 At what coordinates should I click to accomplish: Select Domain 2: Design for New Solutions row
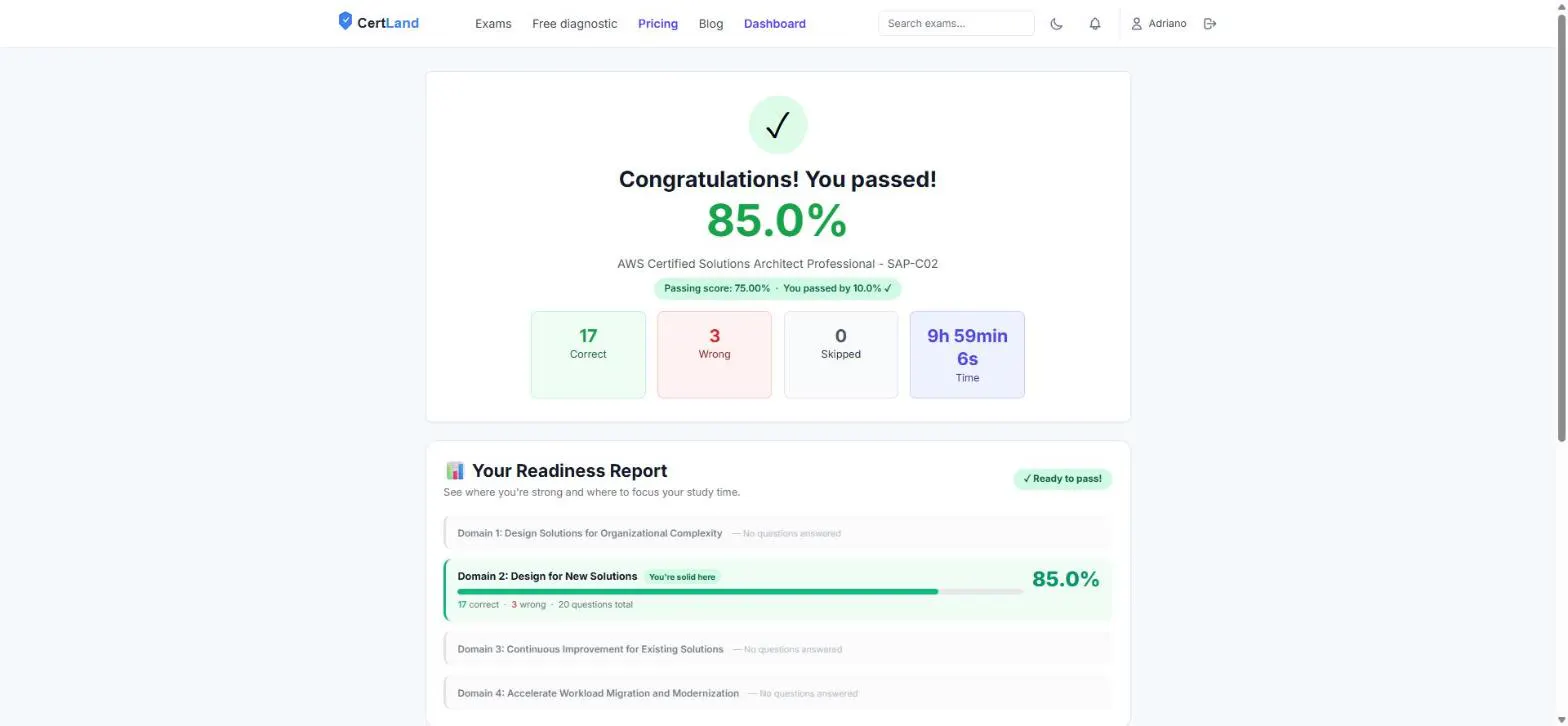coord(777,589)
